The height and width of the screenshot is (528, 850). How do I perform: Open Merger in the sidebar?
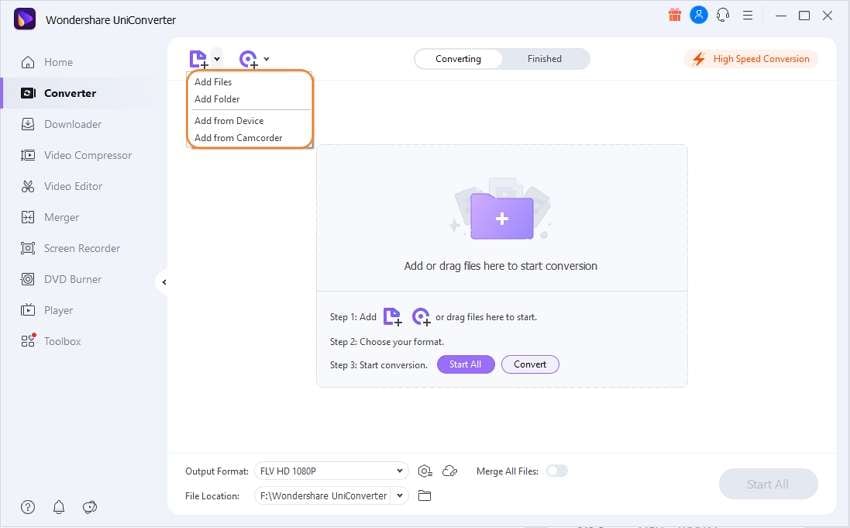point(49,217)
